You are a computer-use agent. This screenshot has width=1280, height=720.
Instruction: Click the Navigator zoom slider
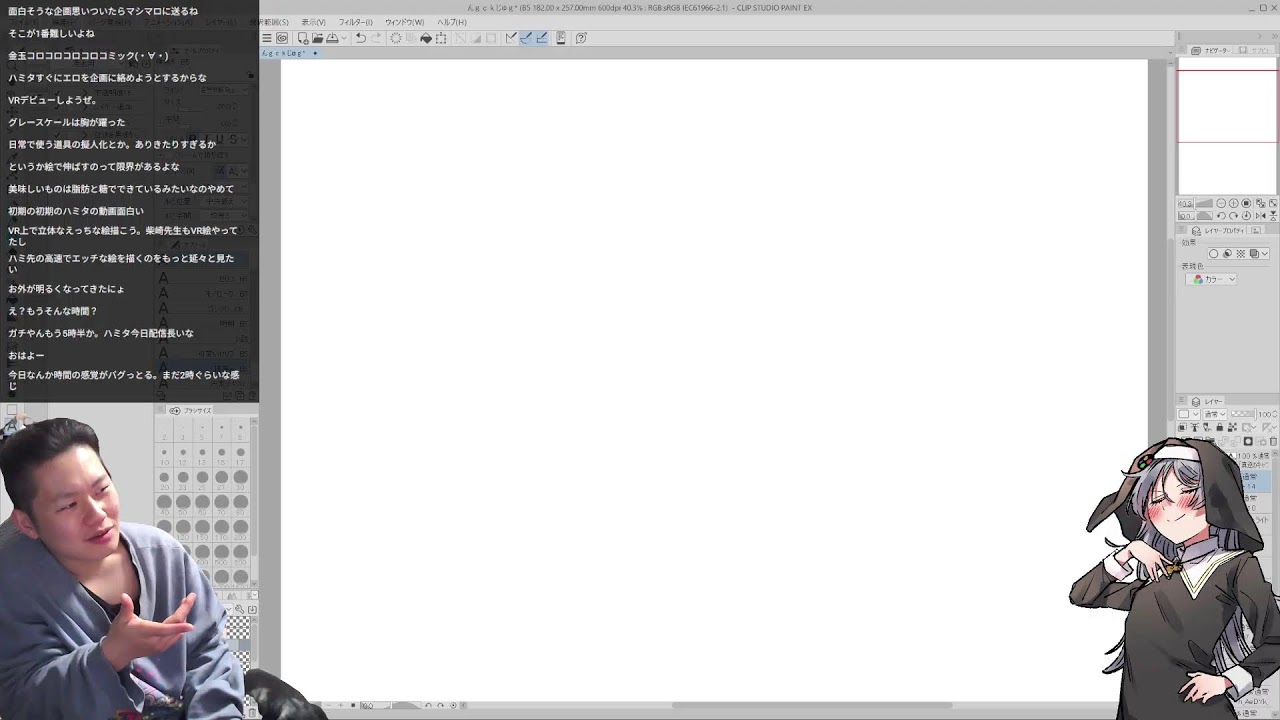coord(1204,203)
